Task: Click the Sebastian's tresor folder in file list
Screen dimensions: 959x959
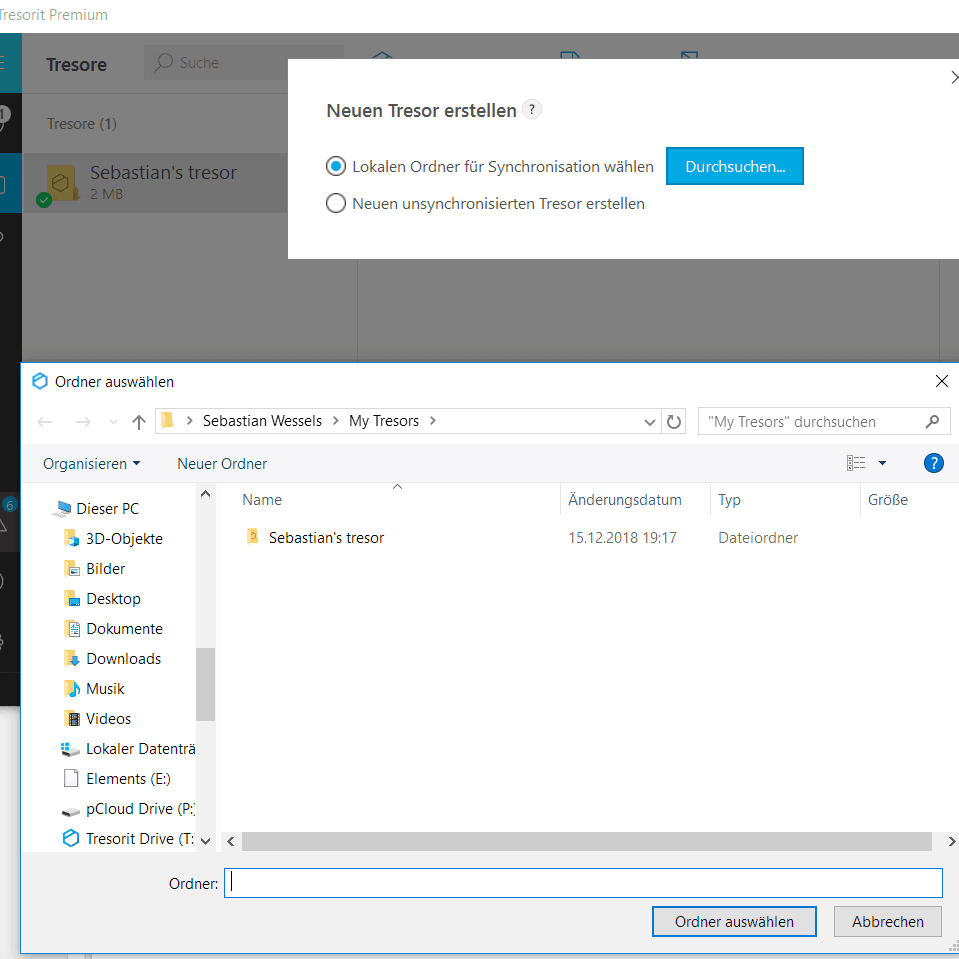Action: (325, 538)
